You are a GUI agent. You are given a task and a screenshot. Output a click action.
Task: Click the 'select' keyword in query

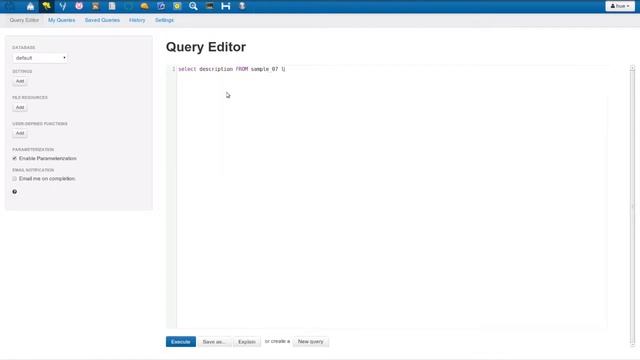(x=187, y=69)
